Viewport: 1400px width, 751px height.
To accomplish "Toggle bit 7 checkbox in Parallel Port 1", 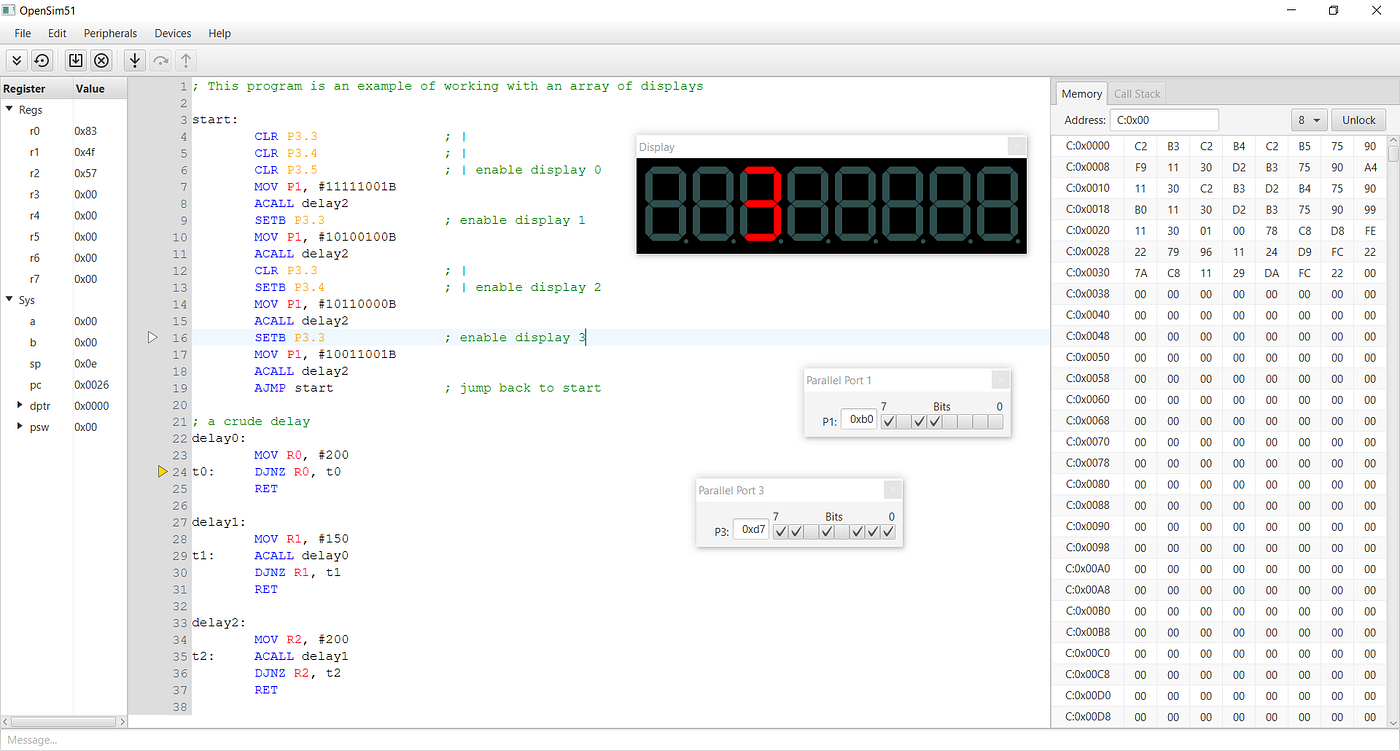I will 888,421.
